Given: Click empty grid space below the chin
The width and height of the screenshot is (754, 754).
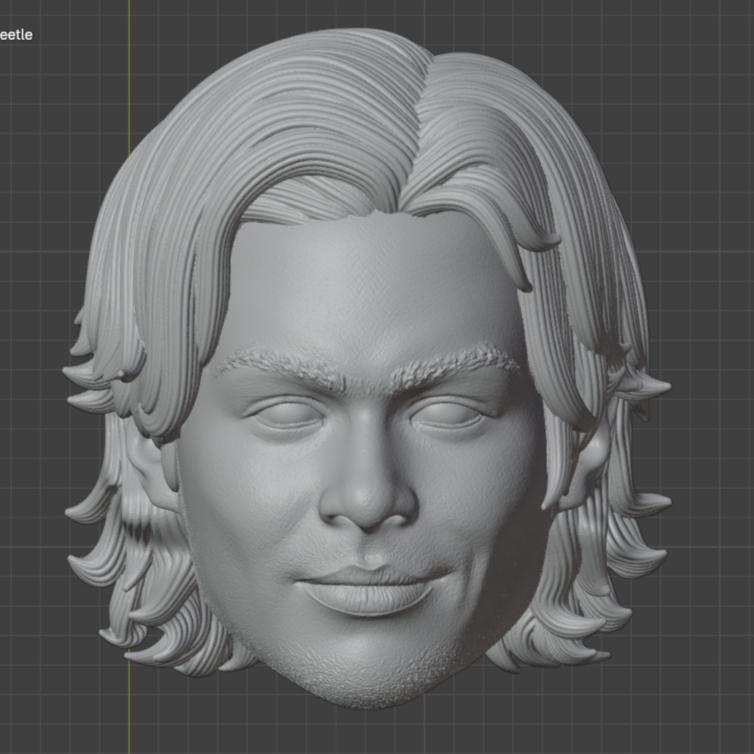Looking at the screenshot, I should pos(372,730).
